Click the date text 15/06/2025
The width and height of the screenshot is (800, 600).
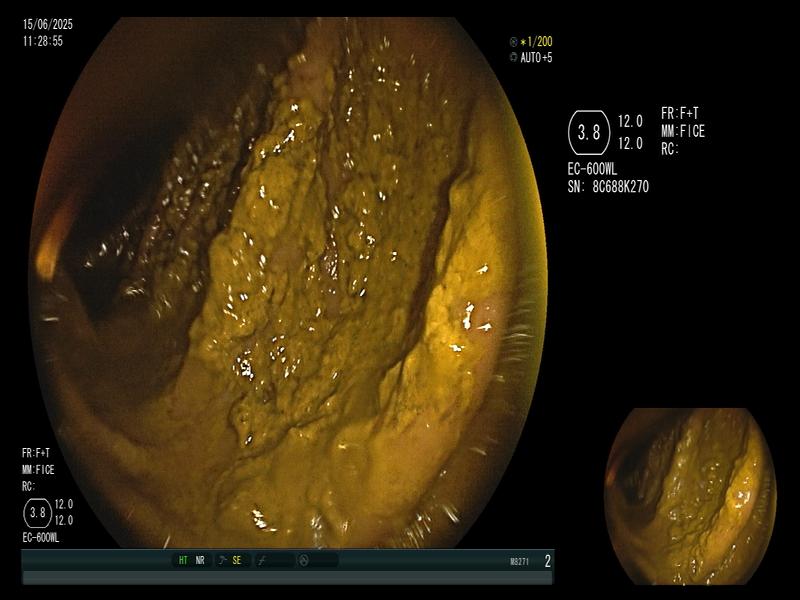(x=48, y=24)
